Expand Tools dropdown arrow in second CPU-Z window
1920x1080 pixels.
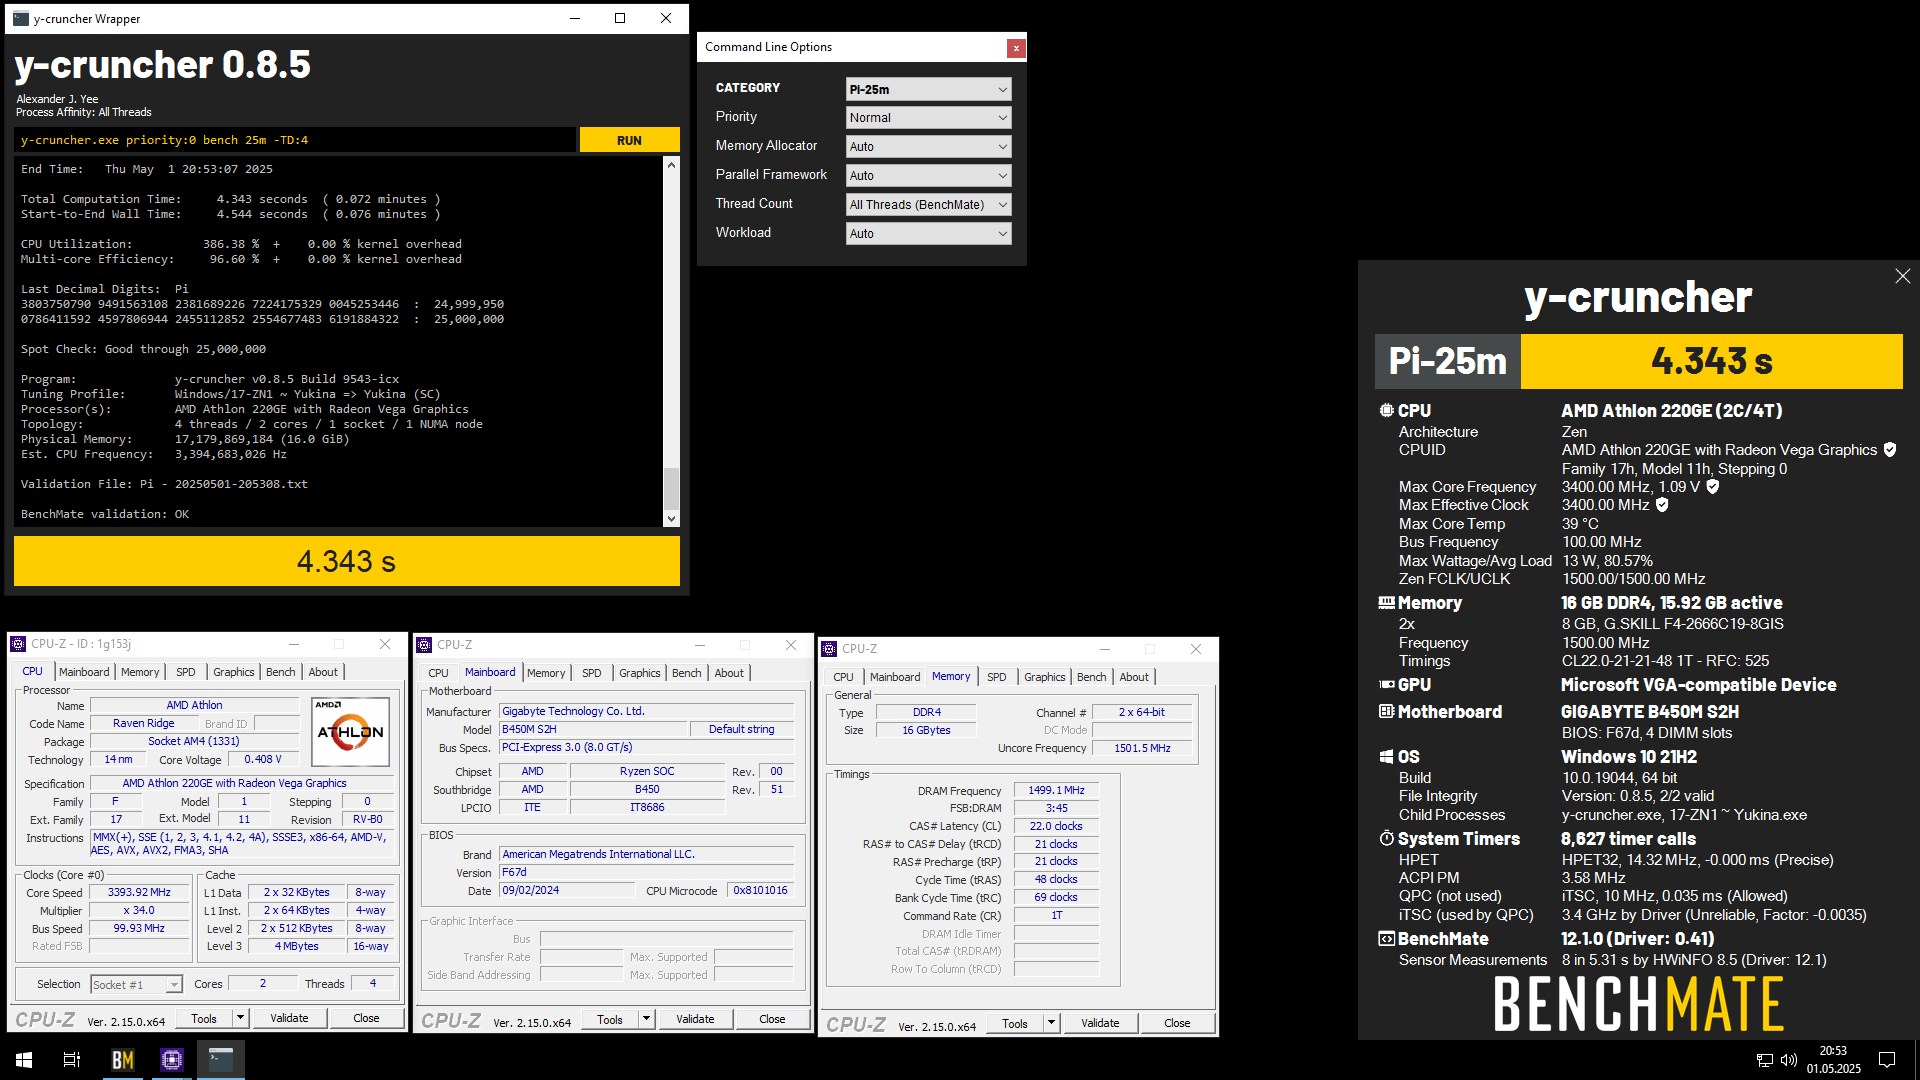coord(646,1020)
